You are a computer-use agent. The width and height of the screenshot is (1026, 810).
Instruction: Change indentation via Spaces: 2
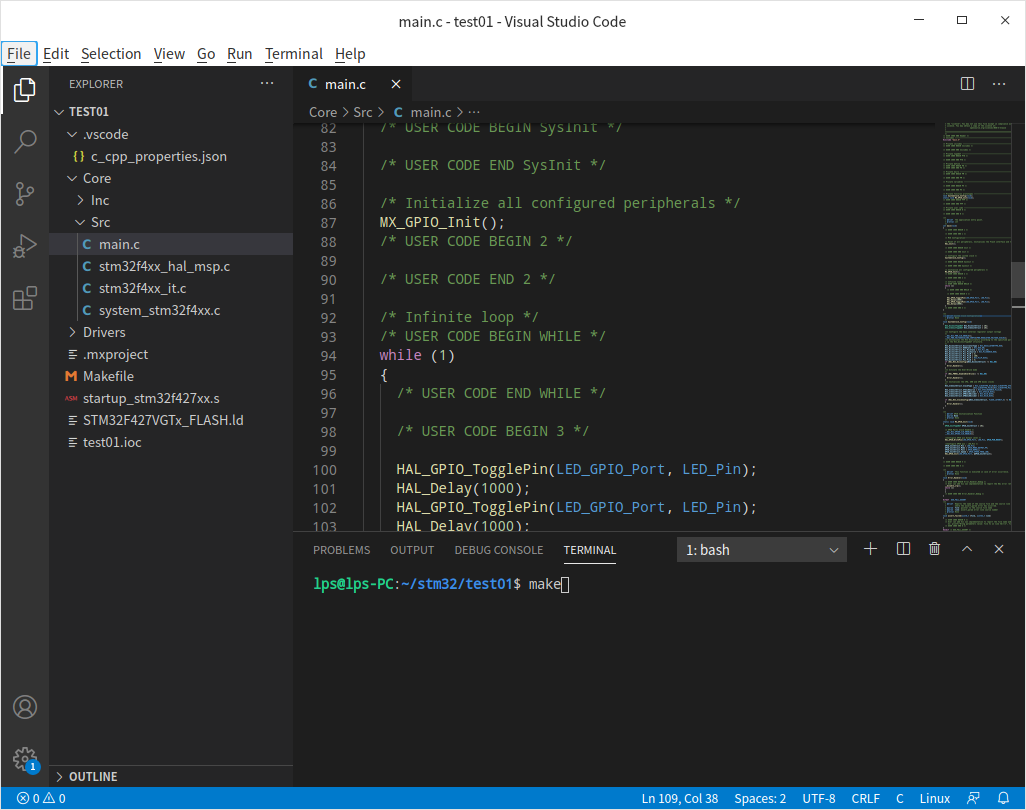pyautogui.click(x=760, y=798)
